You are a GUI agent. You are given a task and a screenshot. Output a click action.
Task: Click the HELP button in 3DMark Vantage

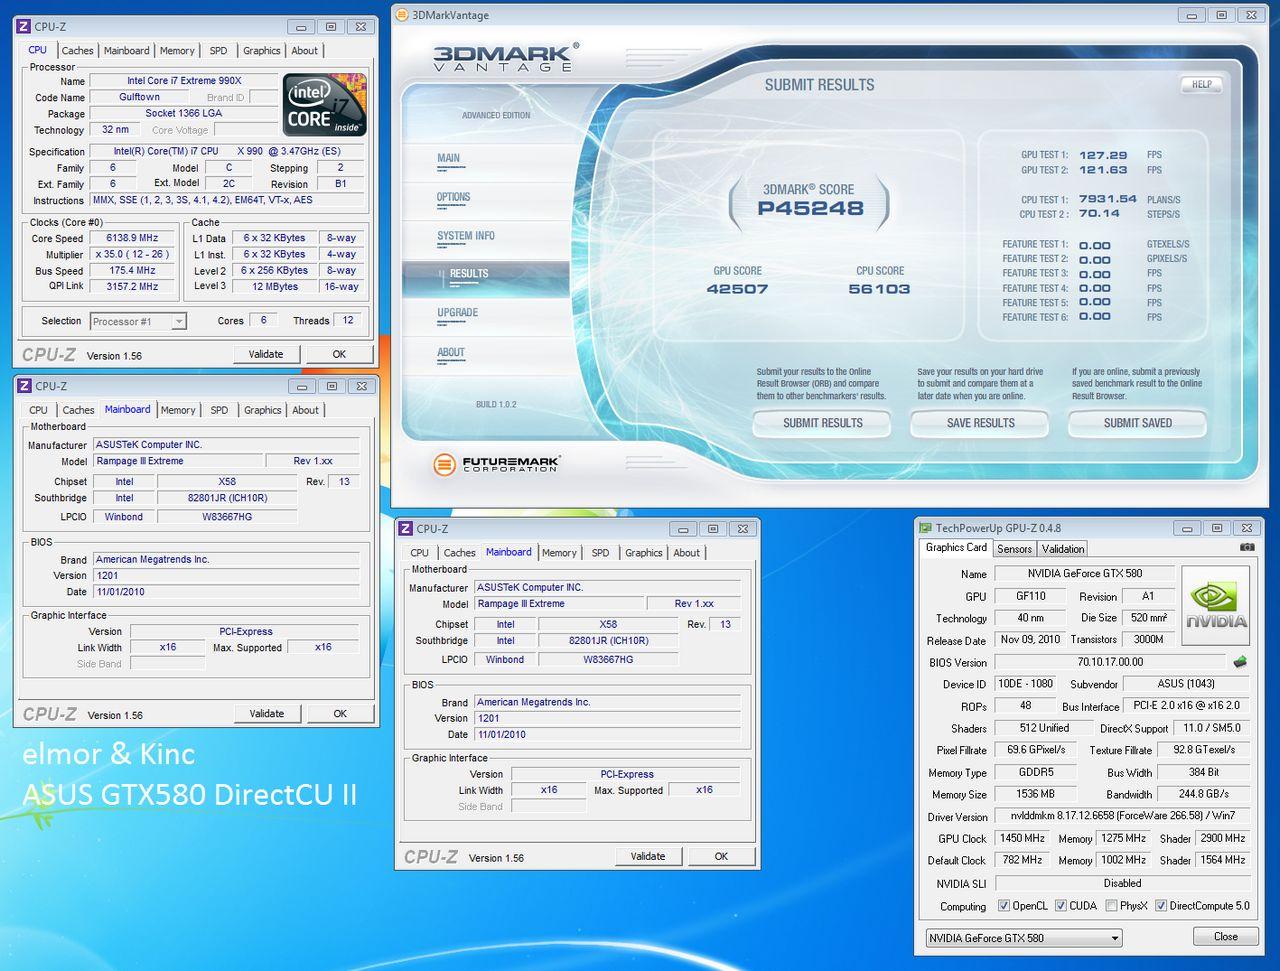(x=1201, y=85)
